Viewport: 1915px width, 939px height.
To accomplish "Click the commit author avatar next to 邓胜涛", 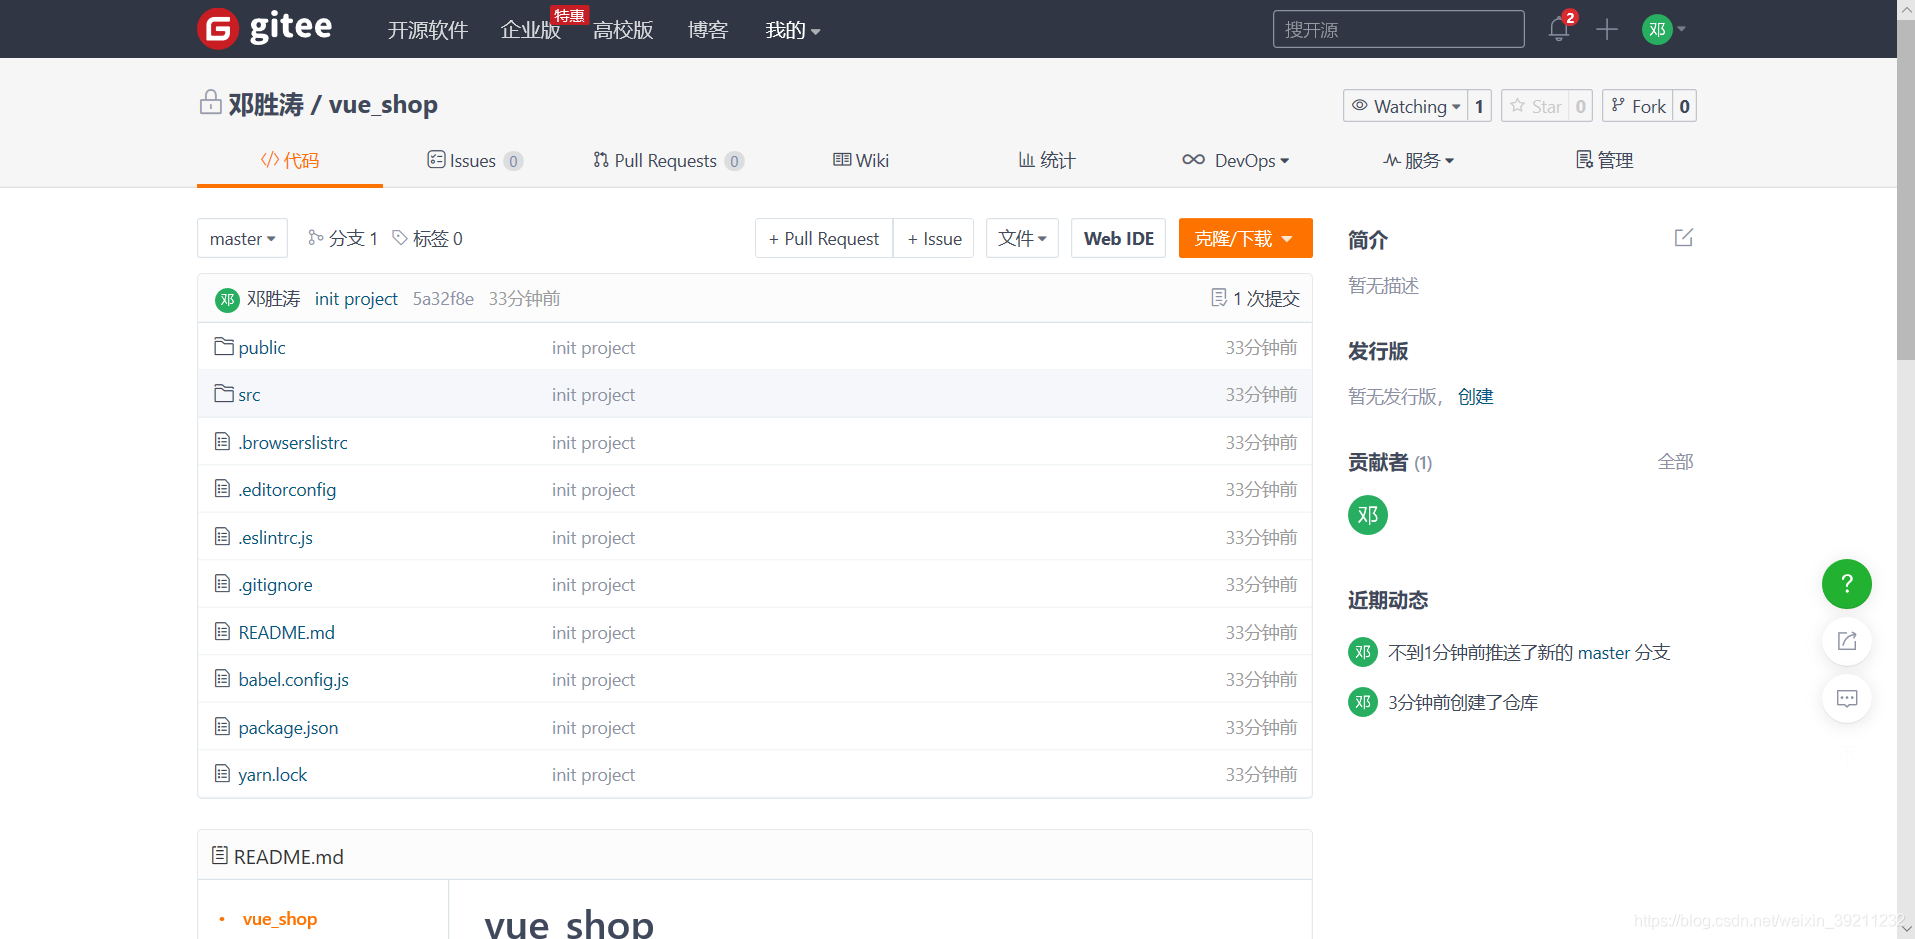I will 227,299.
